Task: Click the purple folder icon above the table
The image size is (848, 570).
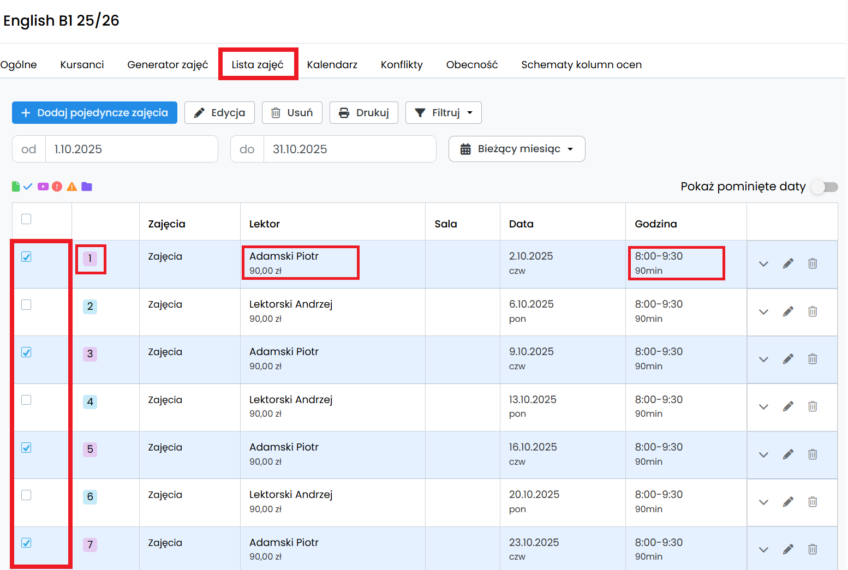Action: pyautogui.click(x=87, y=186)
